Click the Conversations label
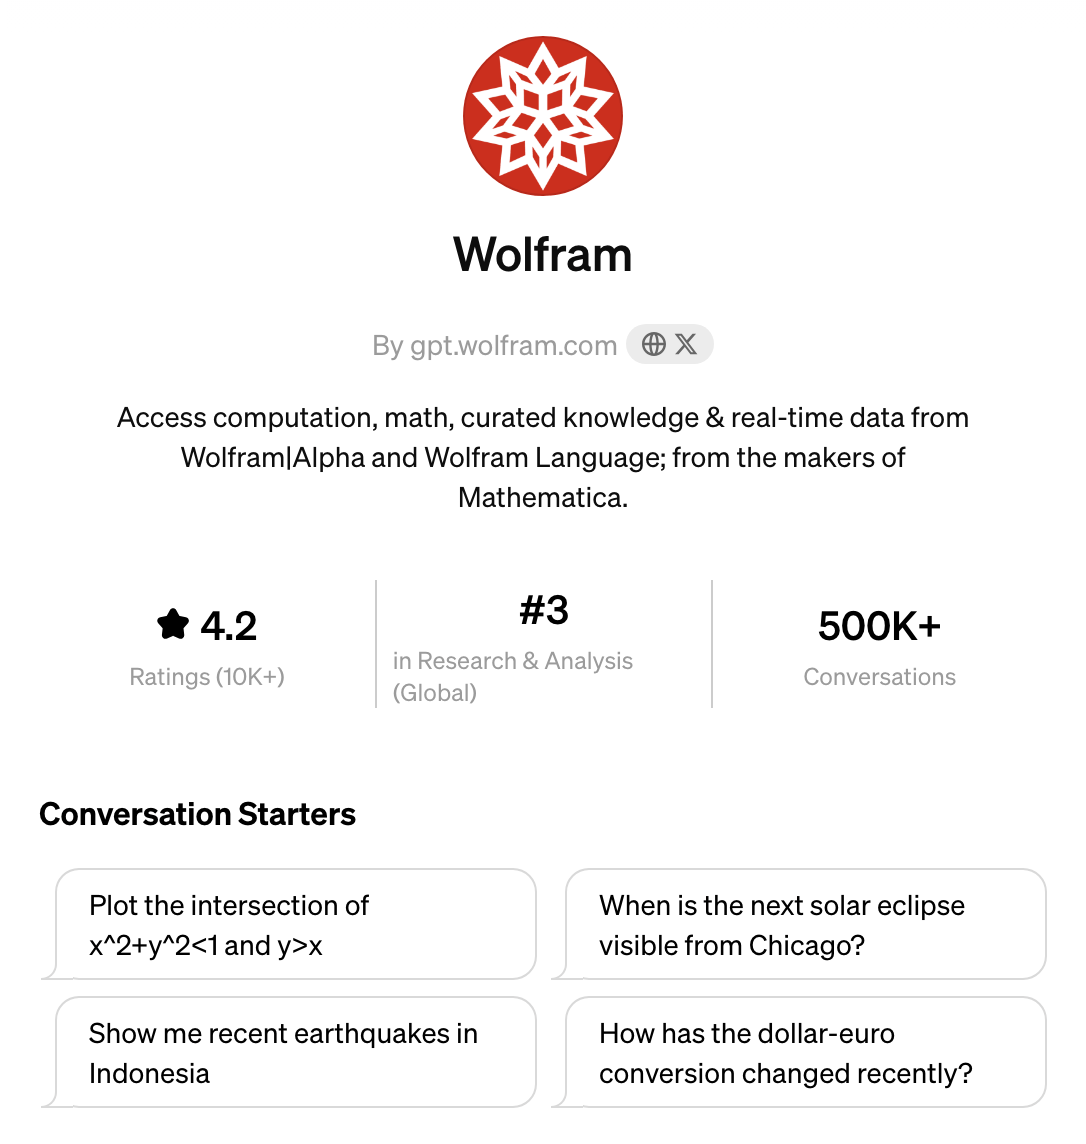Image resolution: width=1086 pixels, height=1144 pixels. [880, 677]
